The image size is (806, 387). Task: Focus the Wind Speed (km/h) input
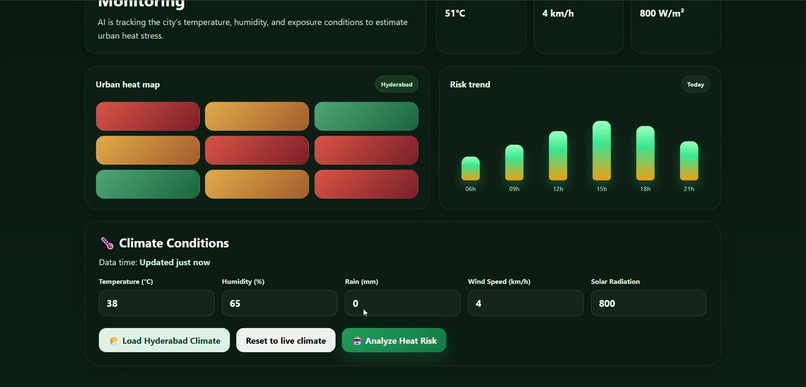click(525, 303)
